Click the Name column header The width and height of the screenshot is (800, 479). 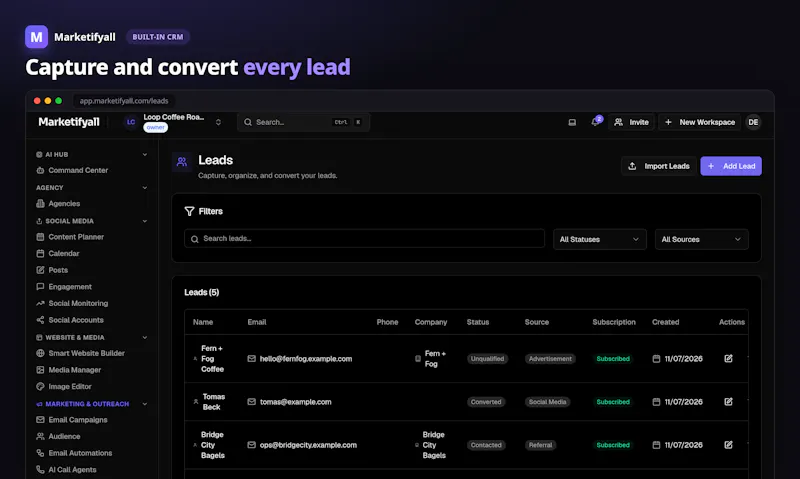coord(203,322)
